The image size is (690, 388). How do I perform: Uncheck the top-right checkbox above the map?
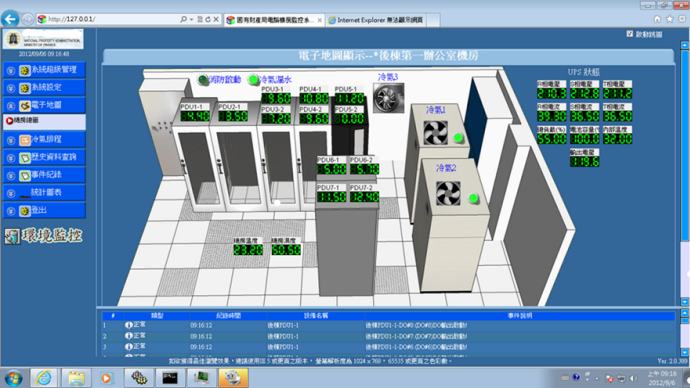pos(630,34)
